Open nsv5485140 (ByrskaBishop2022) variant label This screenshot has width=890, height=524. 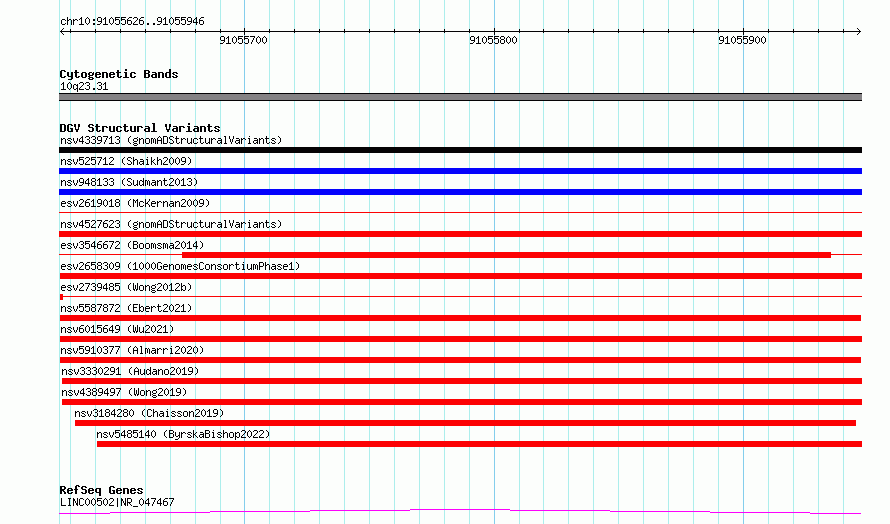[183, 434]
